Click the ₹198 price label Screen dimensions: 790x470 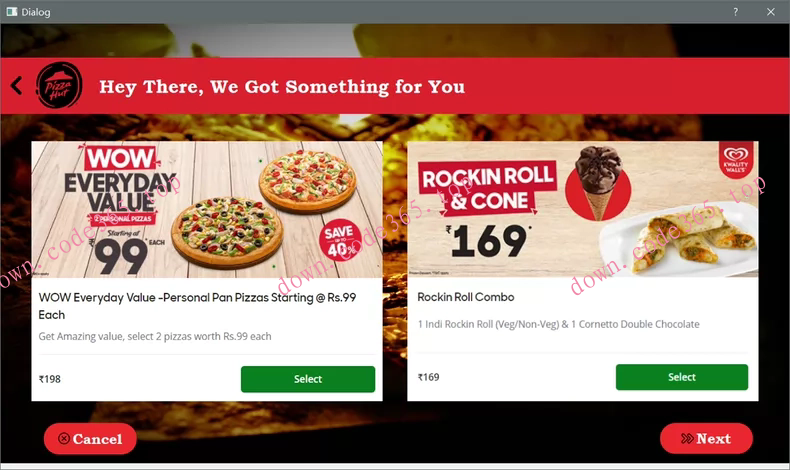click(x=50, y=379)
